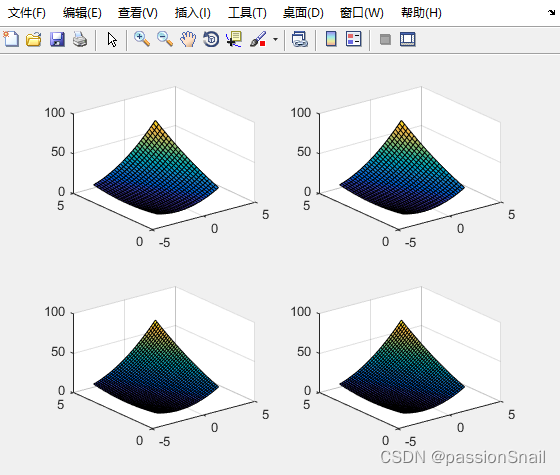Toggle the Data Cursor tool
560x475 pixels.
tap(234, 39)
